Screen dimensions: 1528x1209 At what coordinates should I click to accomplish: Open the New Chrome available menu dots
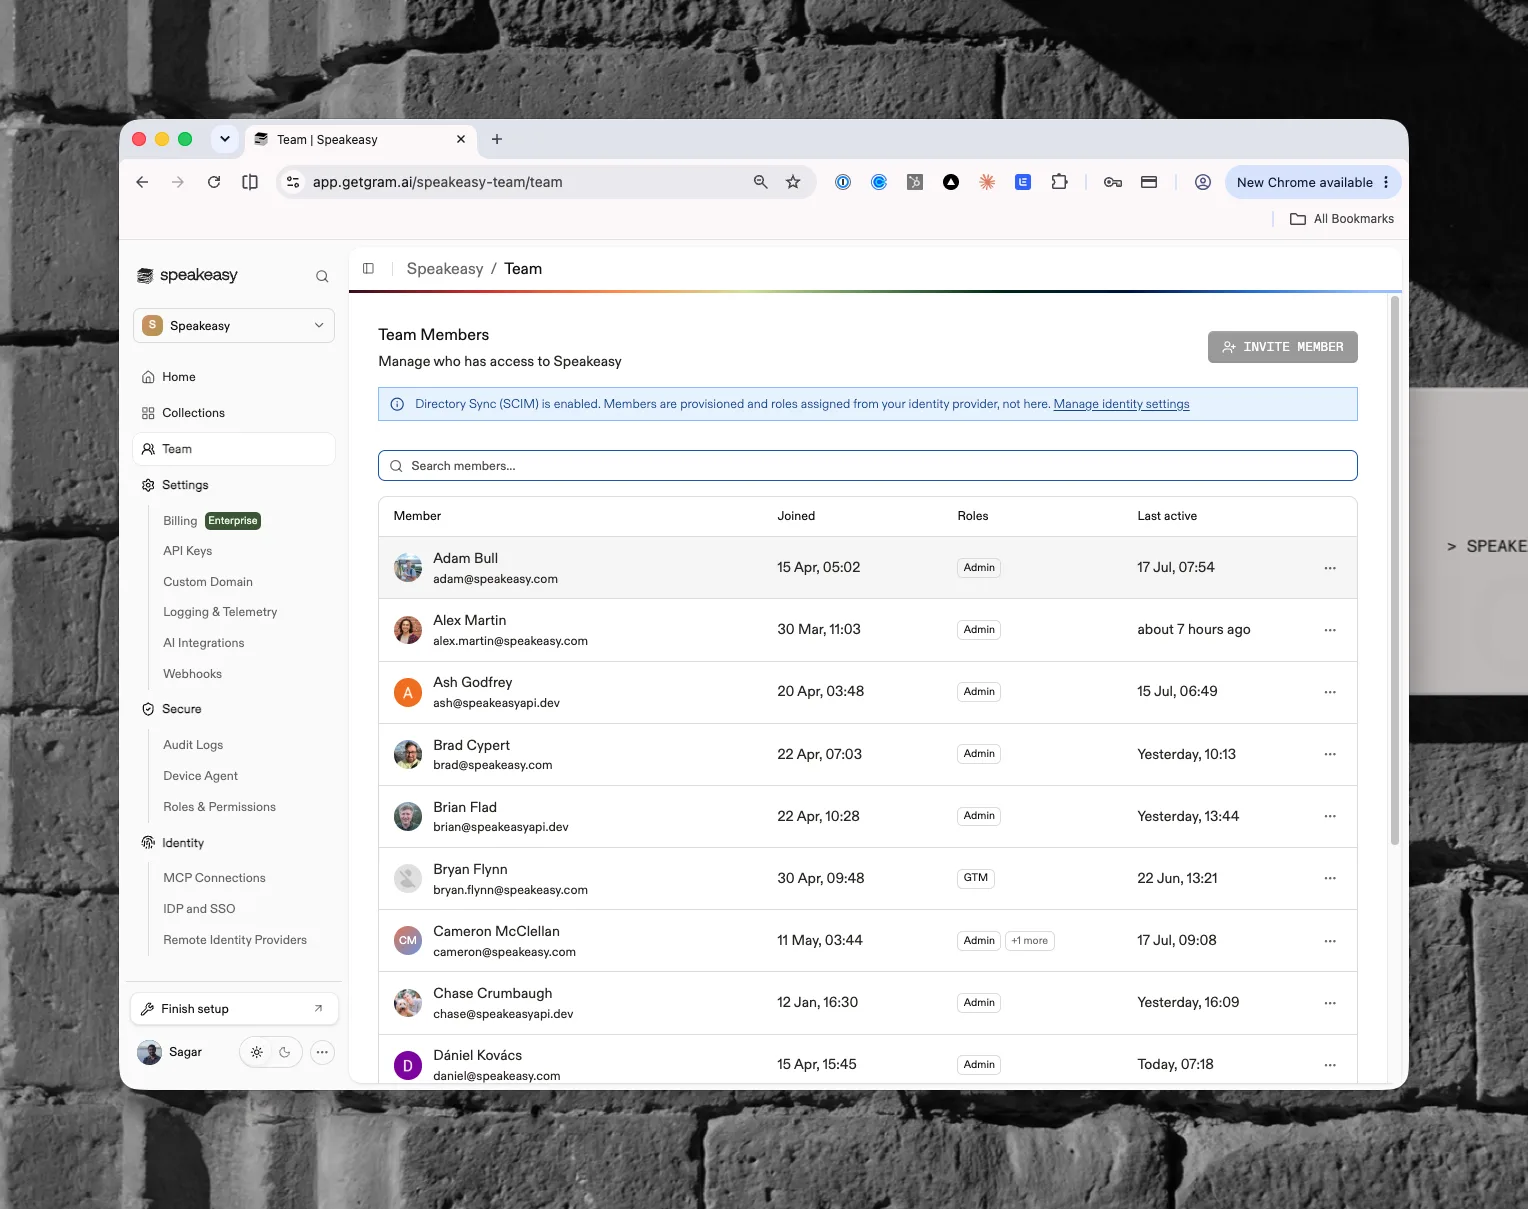point(1386,182)
